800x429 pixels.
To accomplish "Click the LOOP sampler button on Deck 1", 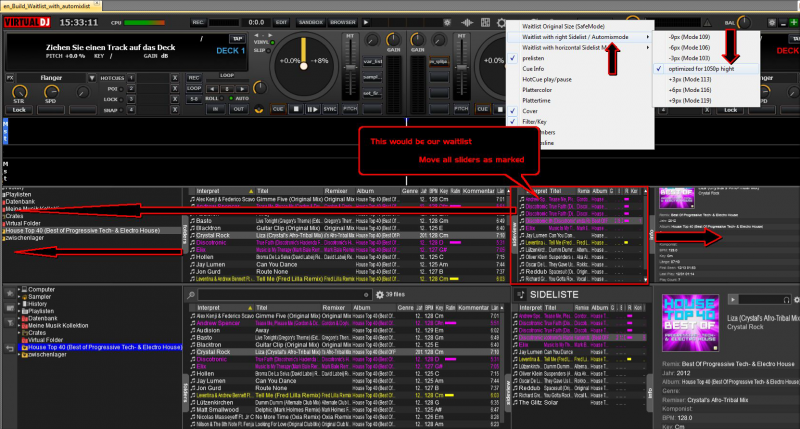I will [x=194, y=88].
